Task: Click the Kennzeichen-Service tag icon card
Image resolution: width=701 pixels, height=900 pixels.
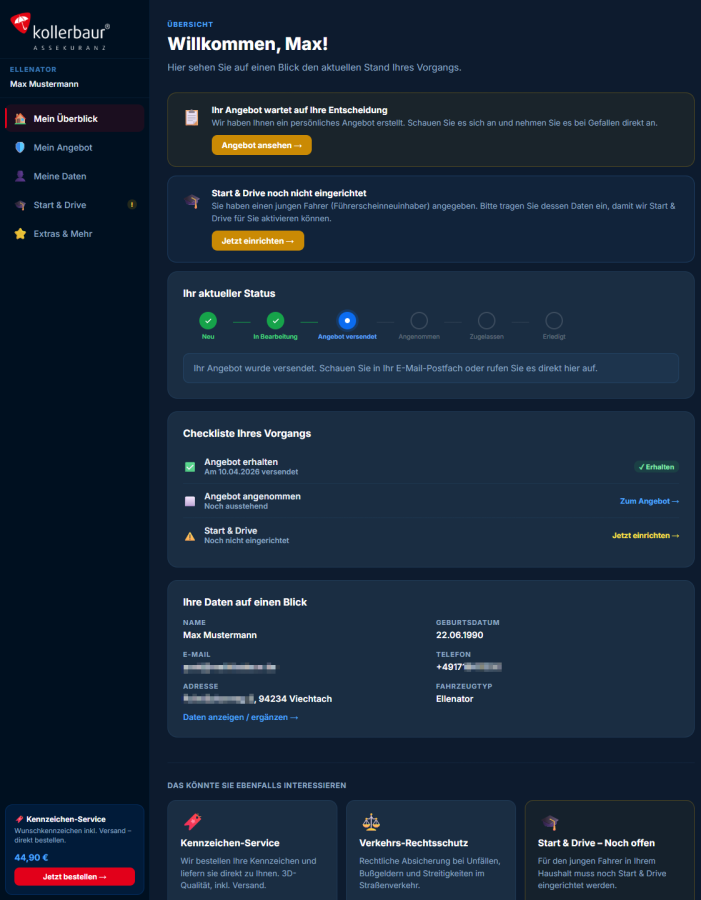Action: click(x=193, y=822)
